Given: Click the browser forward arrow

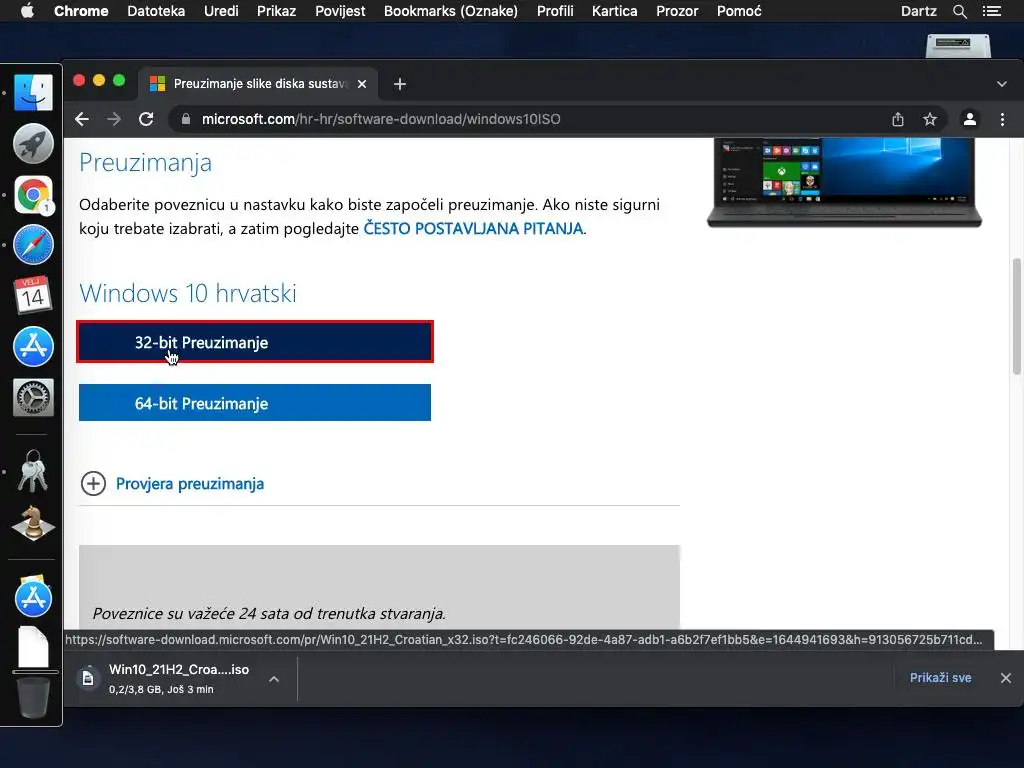Looking at the screenshot, I should click(x=114, y=120).
